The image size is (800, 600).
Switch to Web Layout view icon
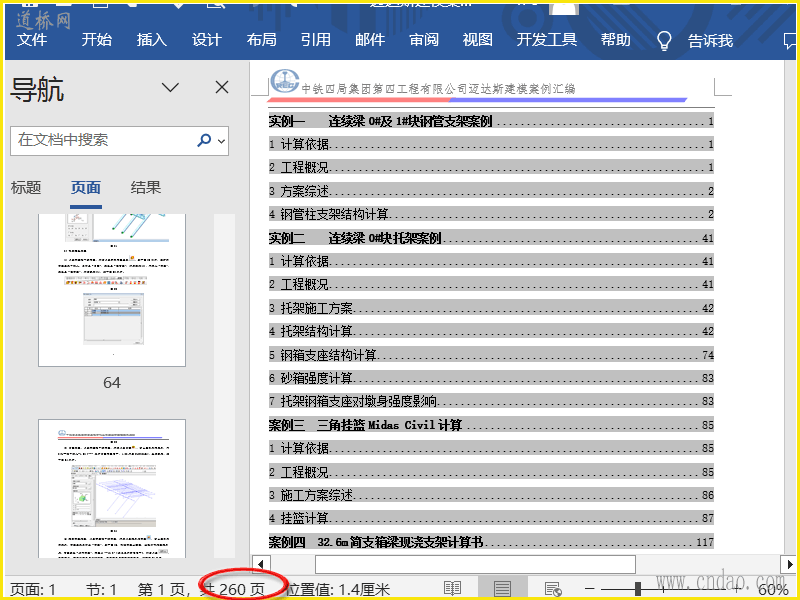click(553, 589)
